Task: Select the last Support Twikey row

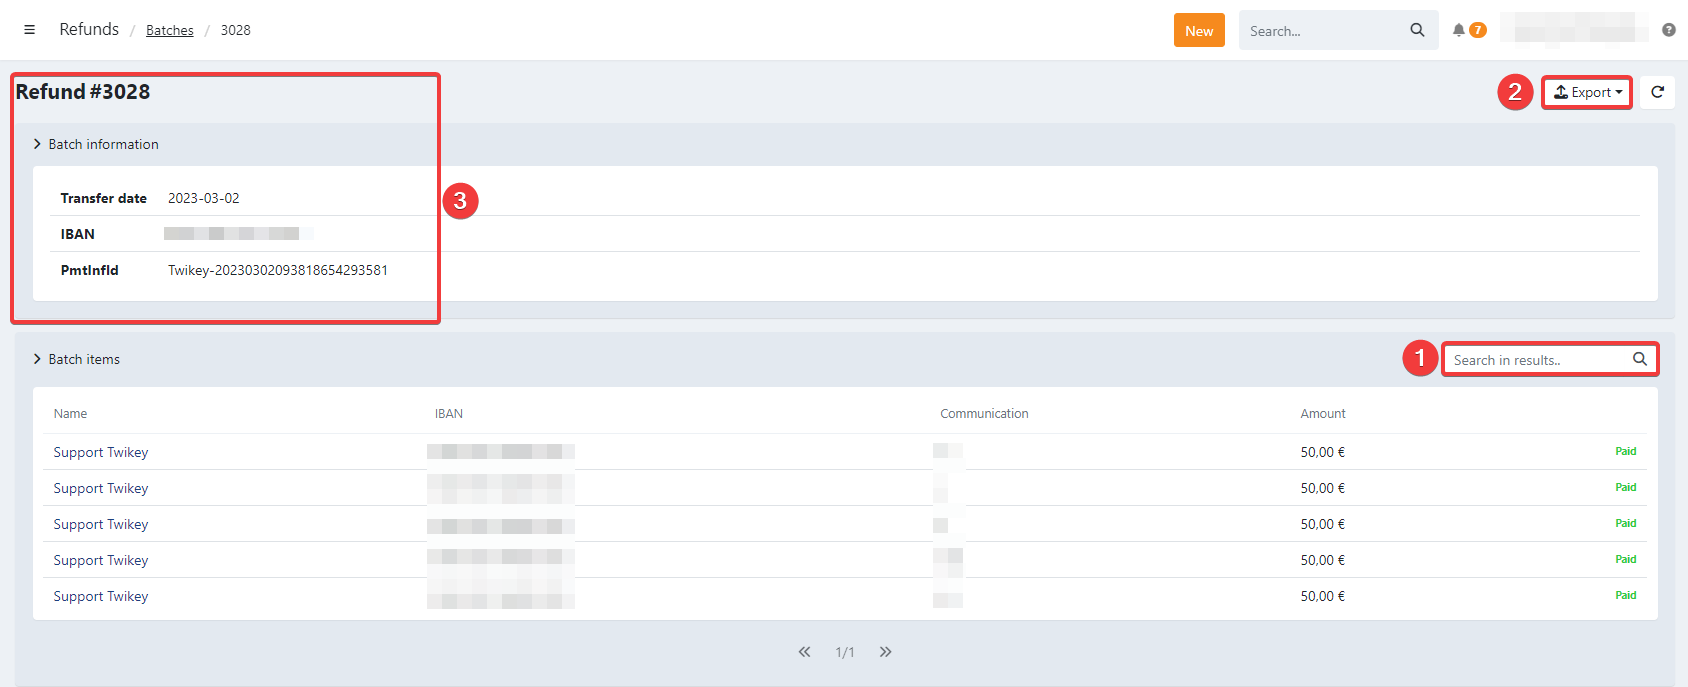Action: 101,596
